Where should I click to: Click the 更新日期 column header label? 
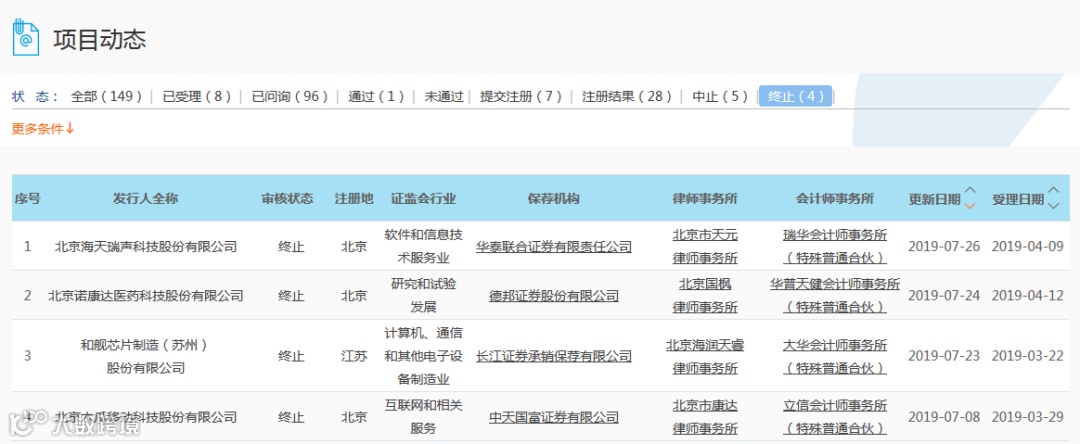[x=934, y=200]
